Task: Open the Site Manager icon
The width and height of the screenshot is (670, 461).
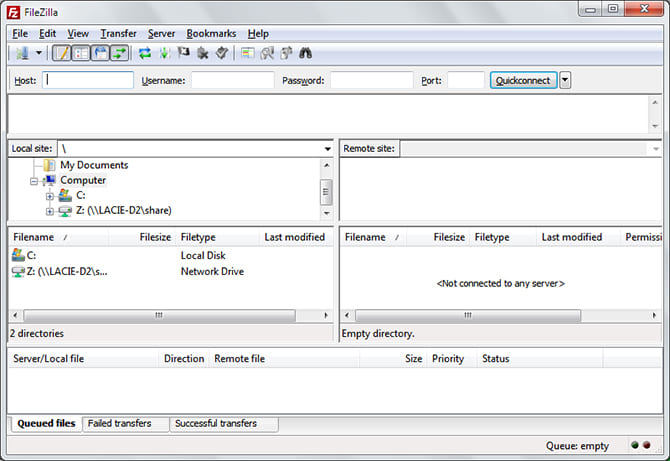Action: [22, 53]
